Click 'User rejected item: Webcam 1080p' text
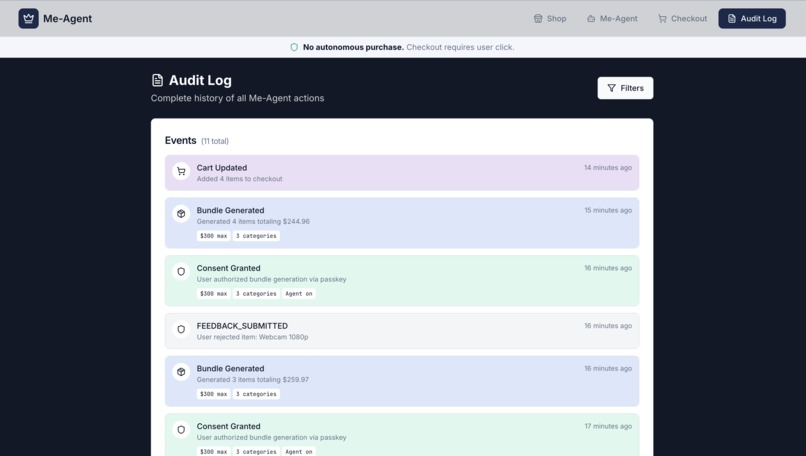Screen dimensions: 806x456 [252, 337]
